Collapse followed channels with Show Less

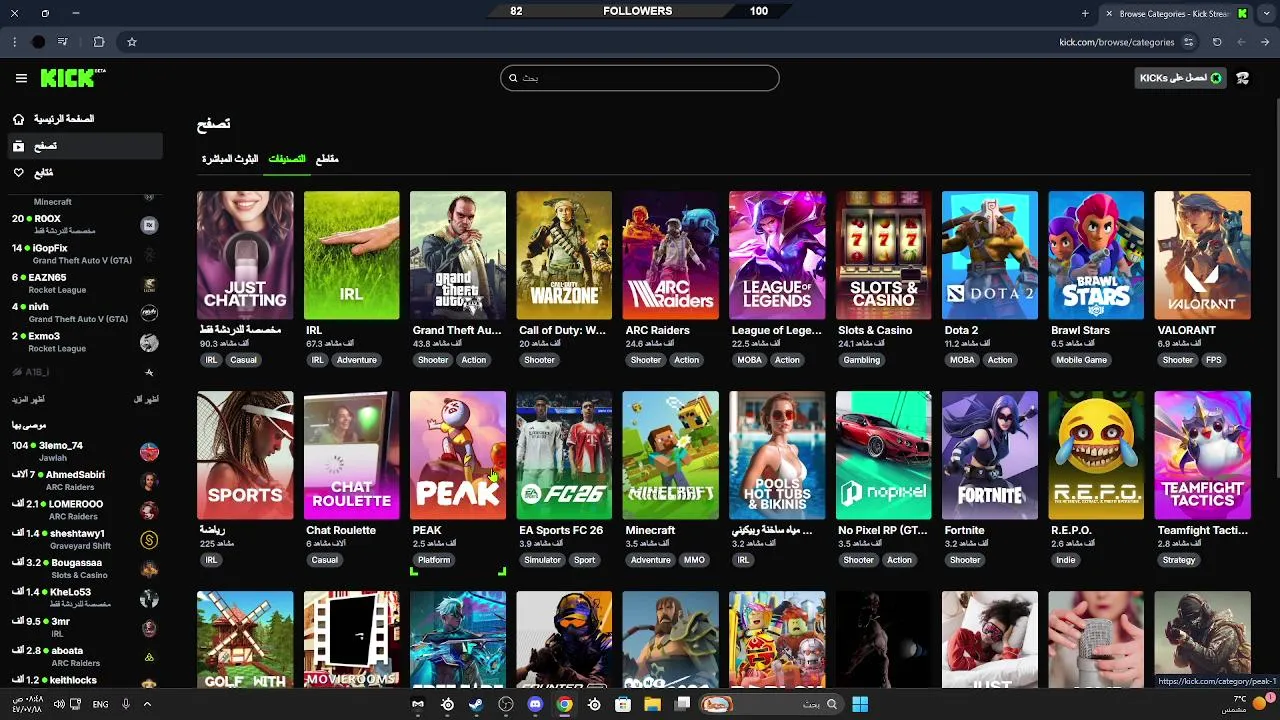tap(146, 399)
